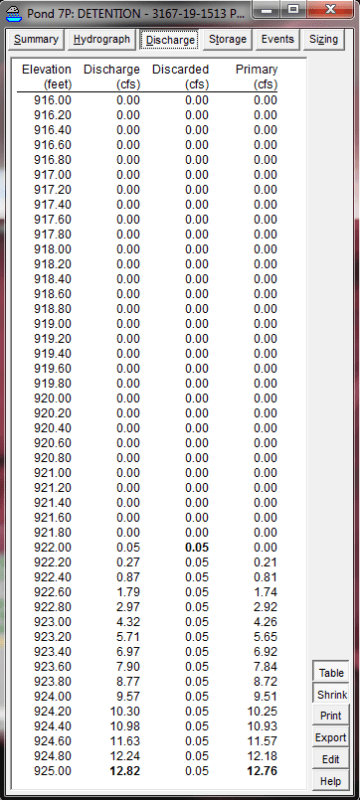Select elevation 919.00 cell
This screenshot has width=360, height=800.
coord(53,323)
